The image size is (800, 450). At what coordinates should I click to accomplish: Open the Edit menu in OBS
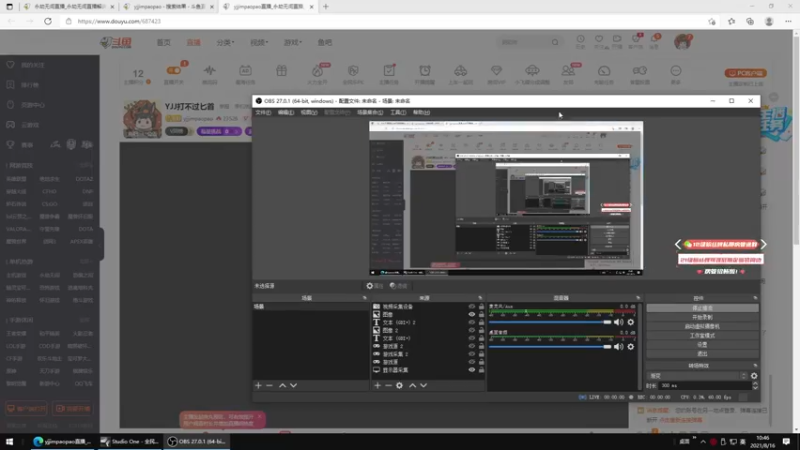[x=286, y=112]
